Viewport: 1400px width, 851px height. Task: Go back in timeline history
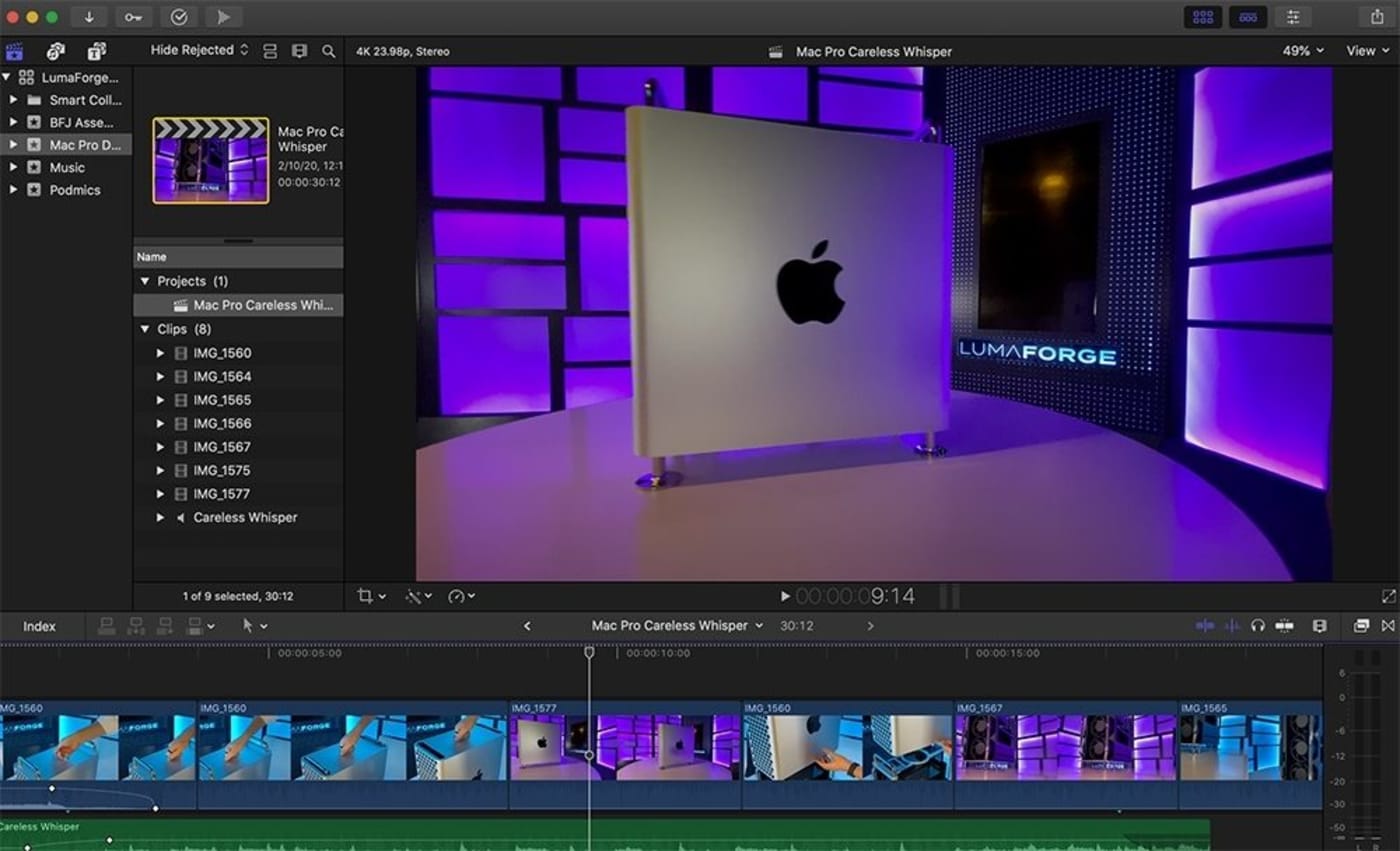527,626
